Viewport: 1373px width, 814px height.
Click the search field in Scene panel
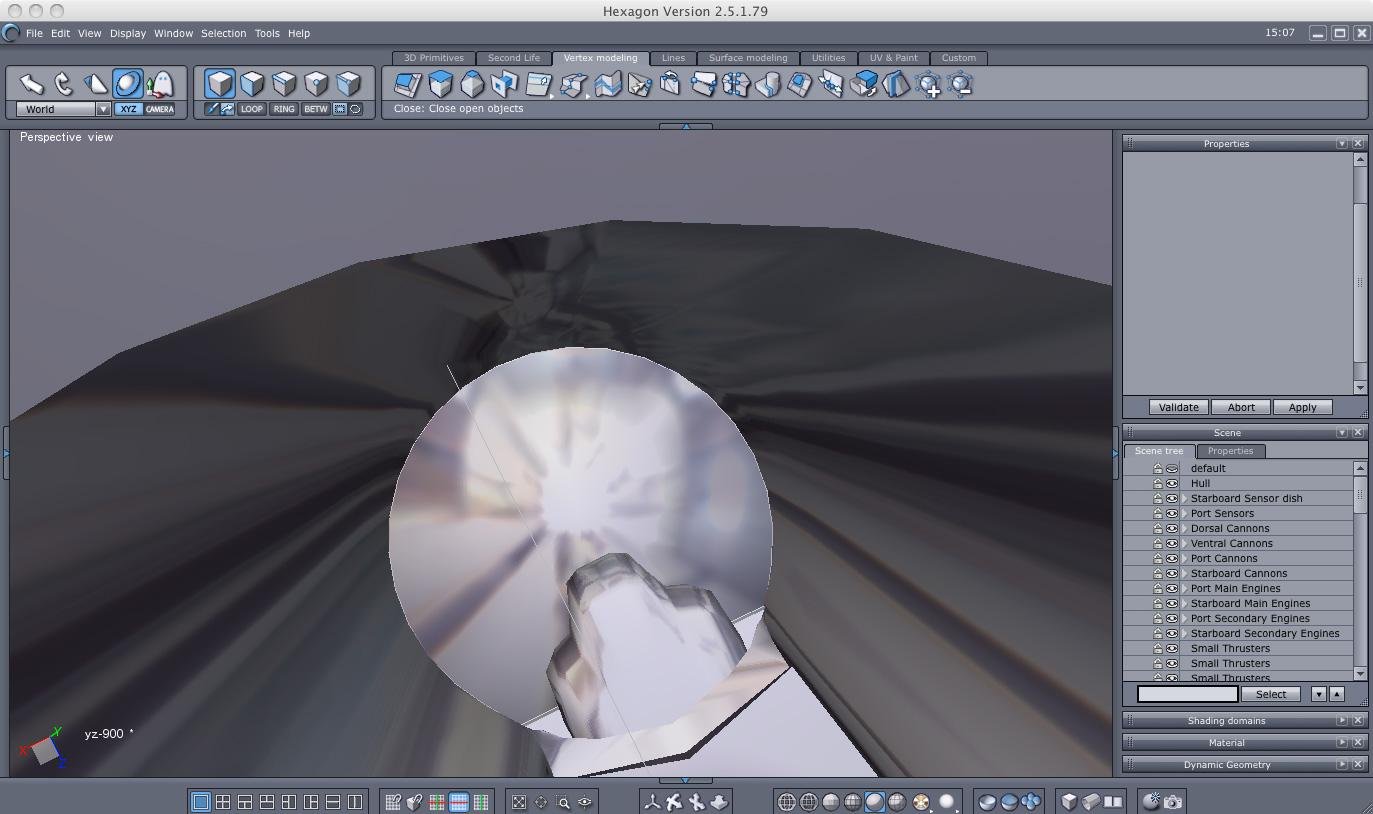1187,694
